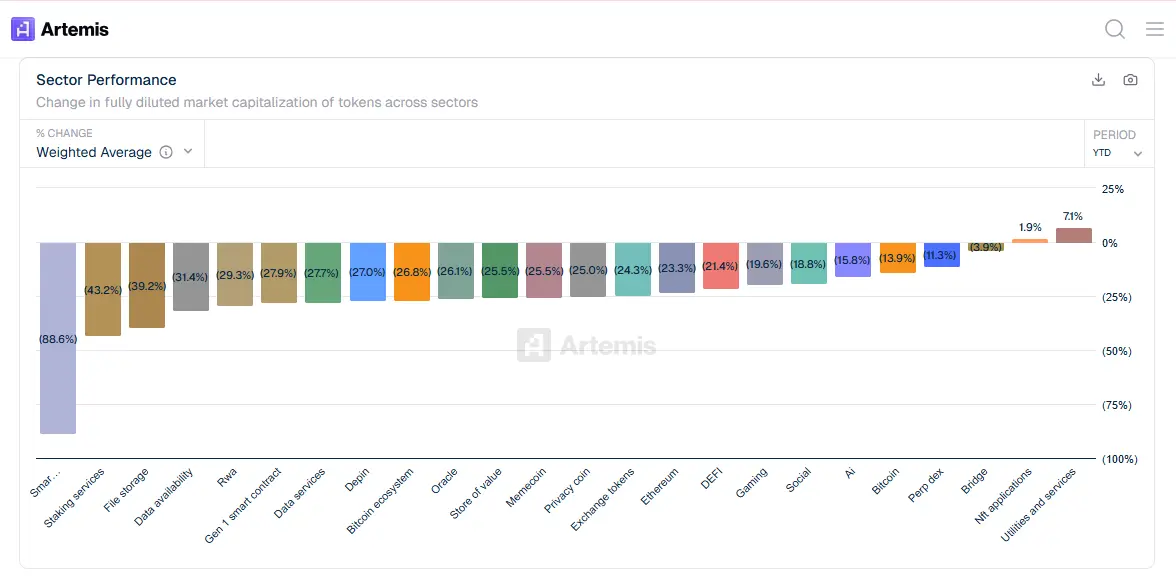1176x577 pixels.
Task: Open the search magnifier
Action: (1114, 29)
